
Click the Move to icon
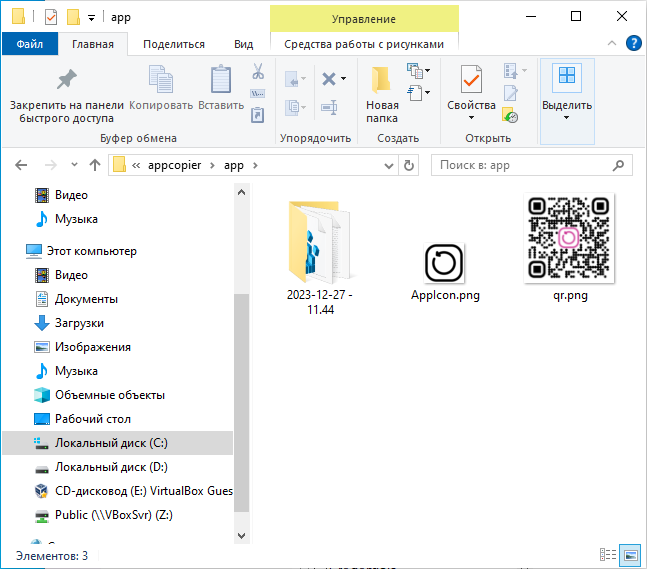[295, 78]
